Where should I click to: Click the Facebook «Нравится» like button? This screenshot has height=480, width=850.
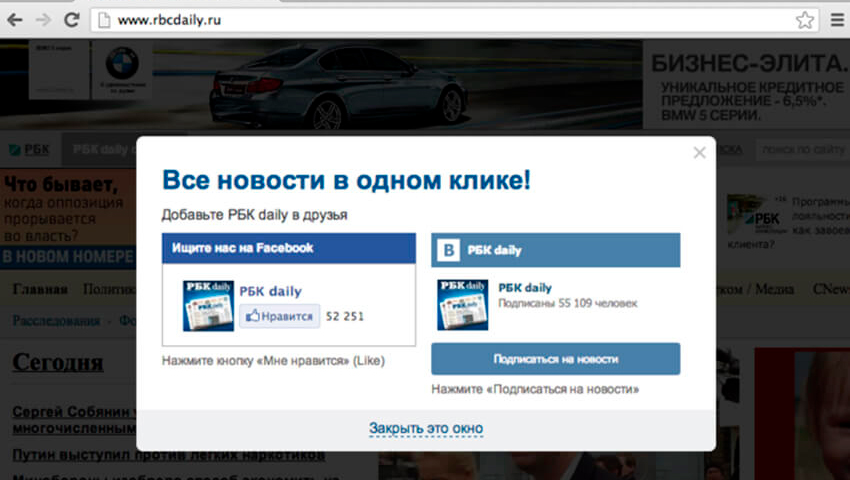point(279,316)
